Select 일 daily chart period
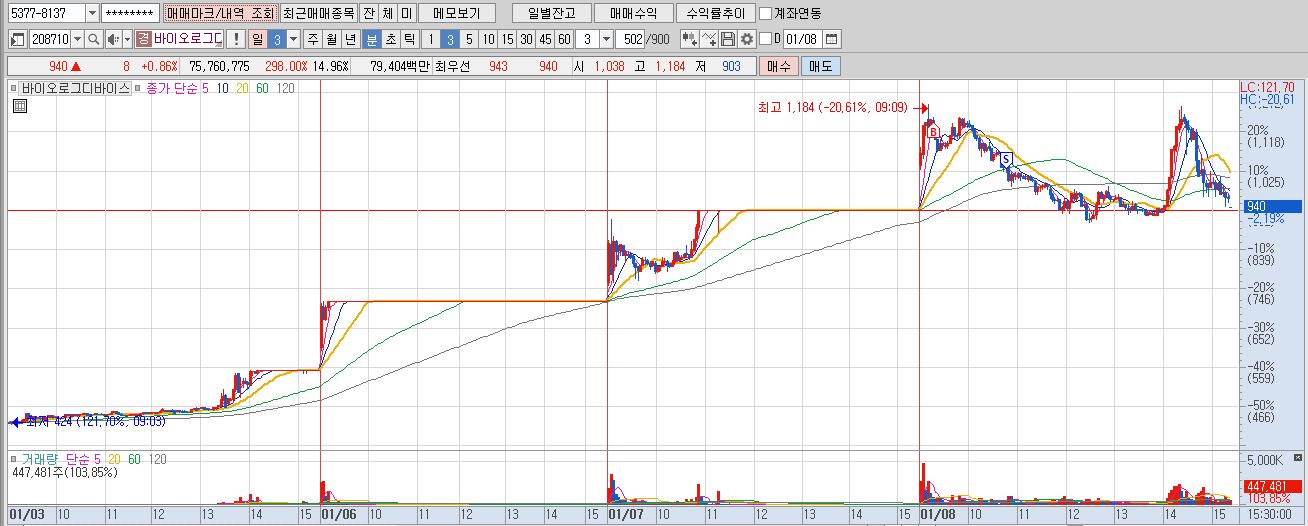 click(x=257, y=39)
